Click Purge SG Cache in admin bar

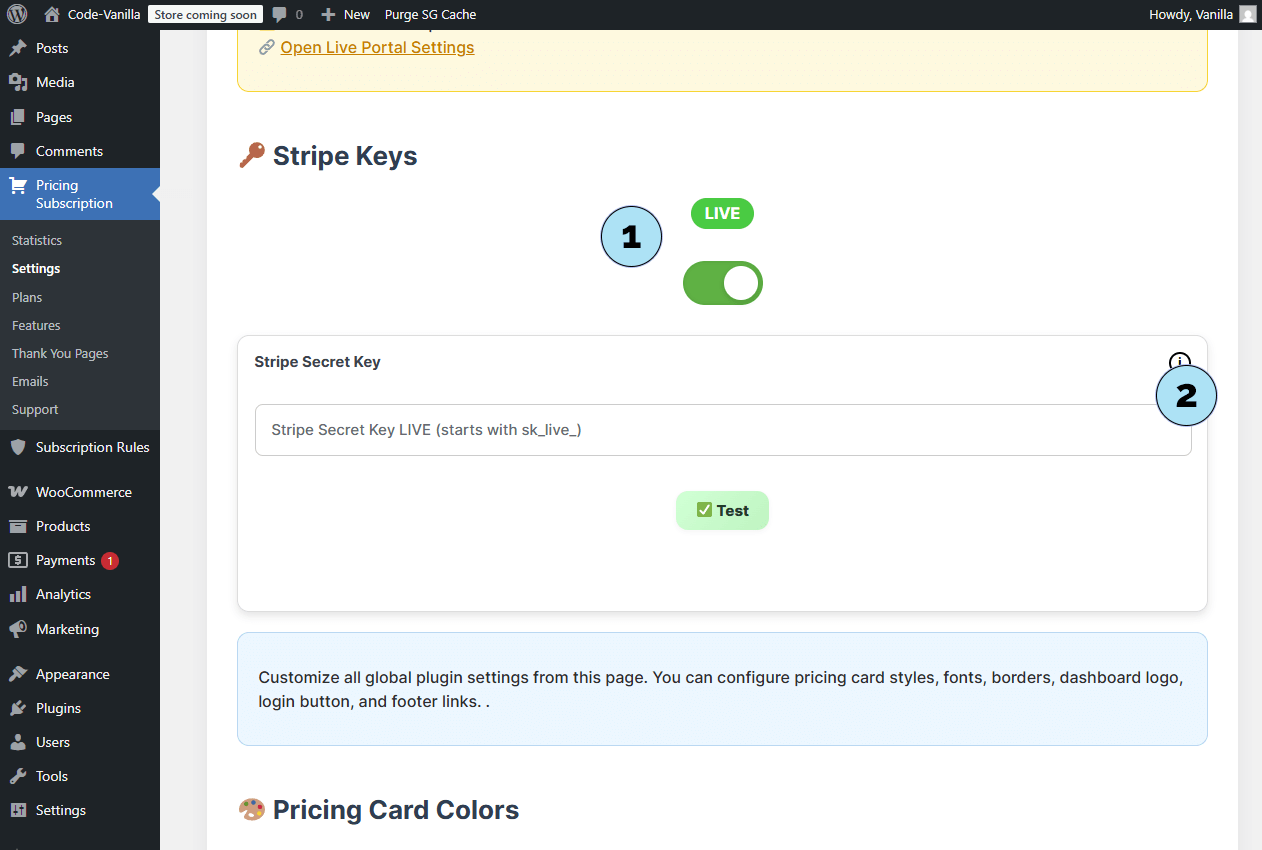pos(430,15)
